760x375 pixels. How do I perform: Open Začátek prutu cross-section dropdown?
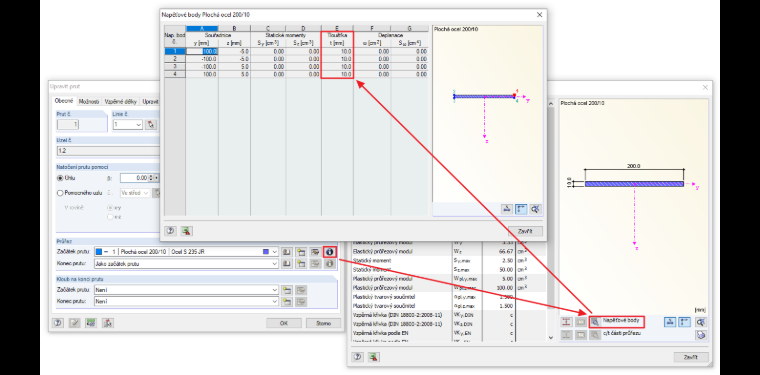pyautogui.click(x=274, y=252)
